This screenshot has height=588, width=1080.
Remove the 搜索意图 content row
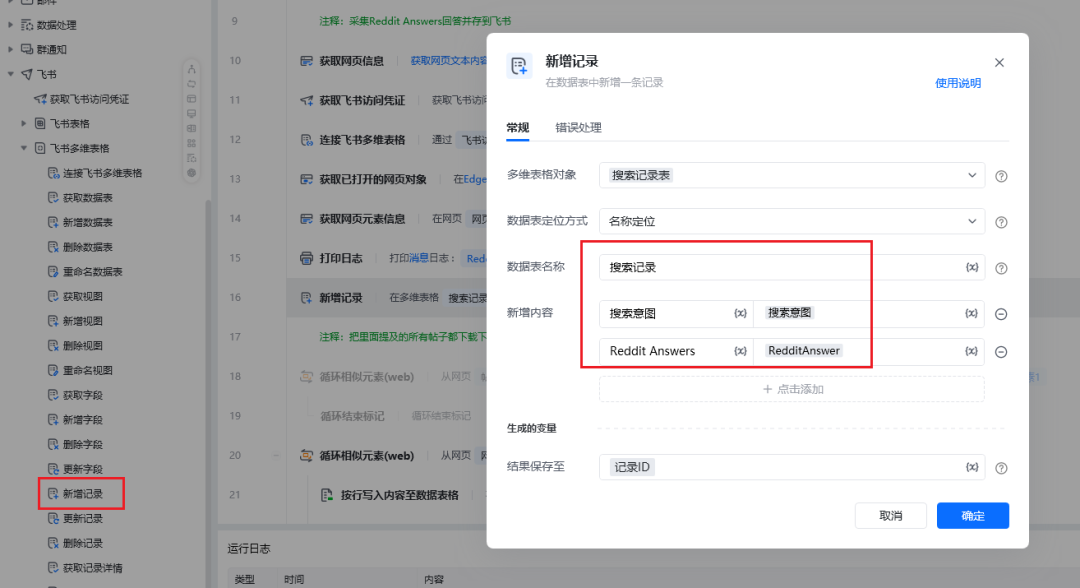click(x=1001, y=314)
